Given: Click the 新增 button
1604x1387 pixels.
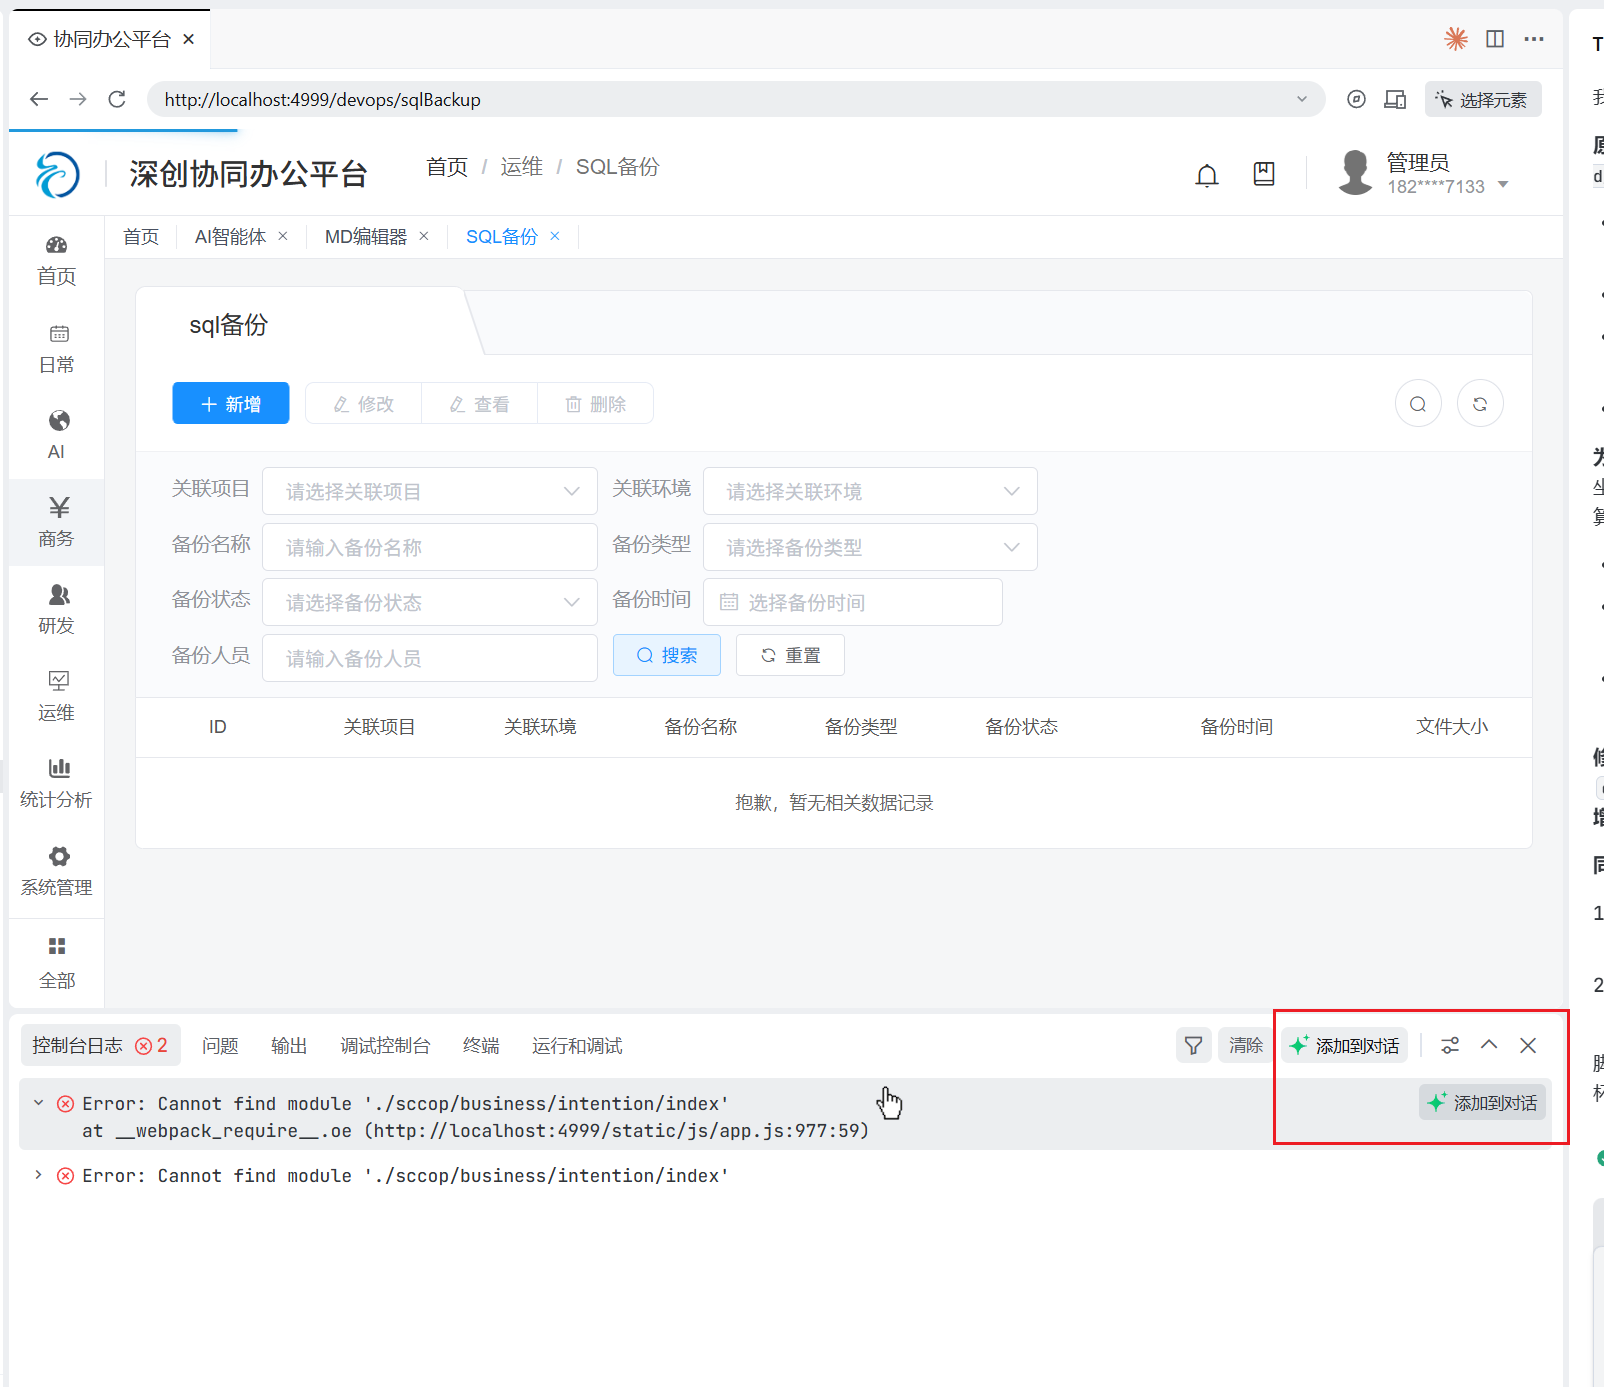Looking at the screenshot, I should pyautogui.click(x=231, y=403).
